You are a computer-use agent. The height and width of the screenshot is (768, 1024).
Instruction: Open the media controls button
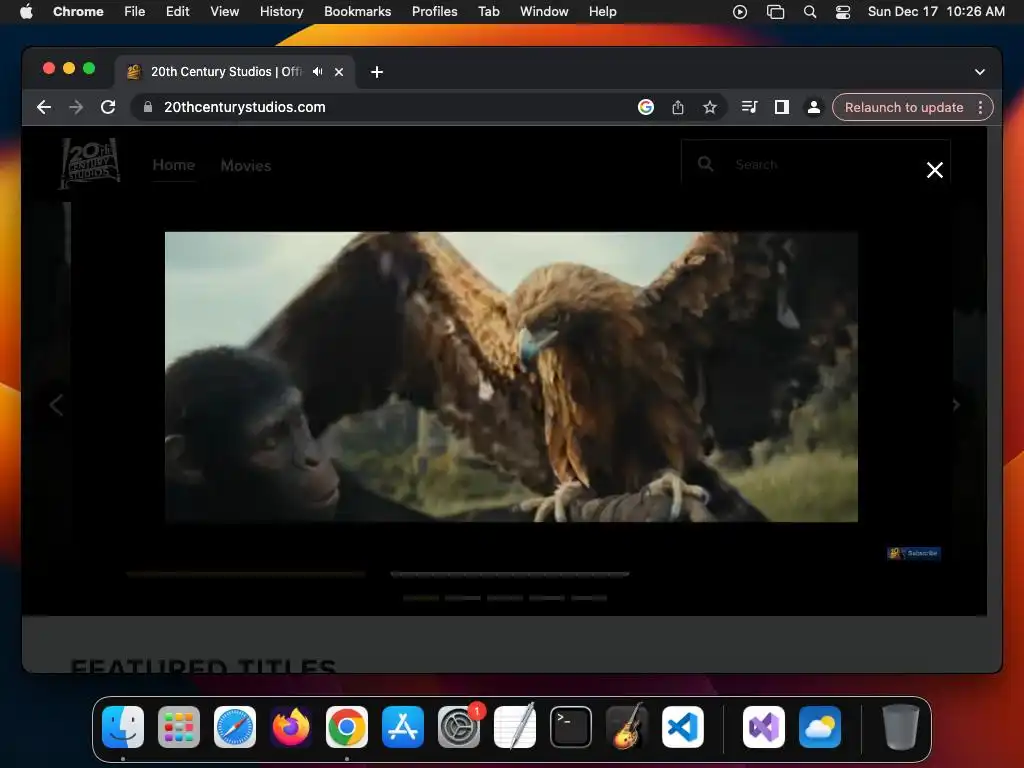750,107
